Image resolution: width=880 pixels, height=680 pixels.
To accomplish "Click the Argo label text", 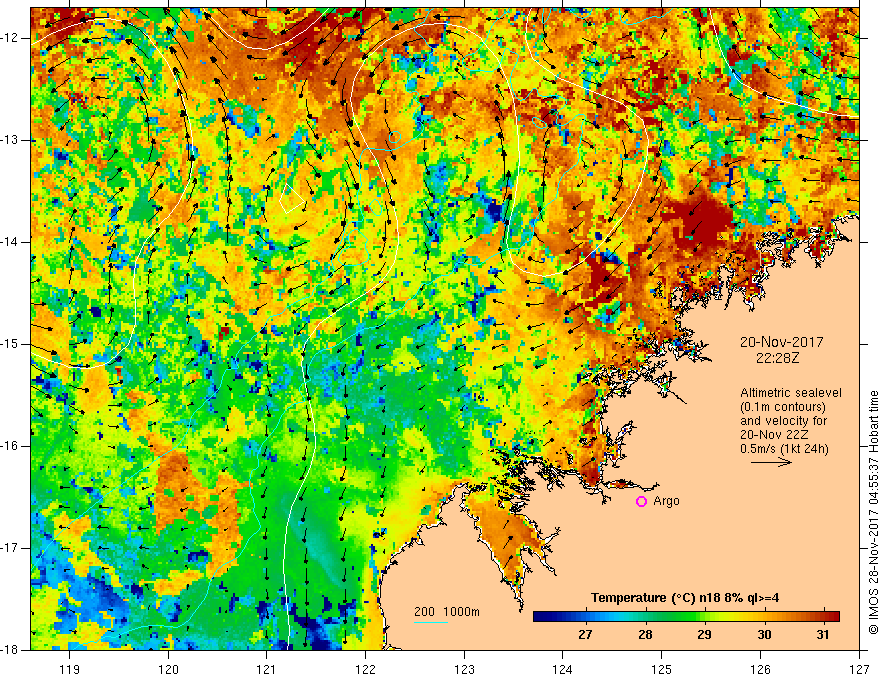I will click(666, 501).
